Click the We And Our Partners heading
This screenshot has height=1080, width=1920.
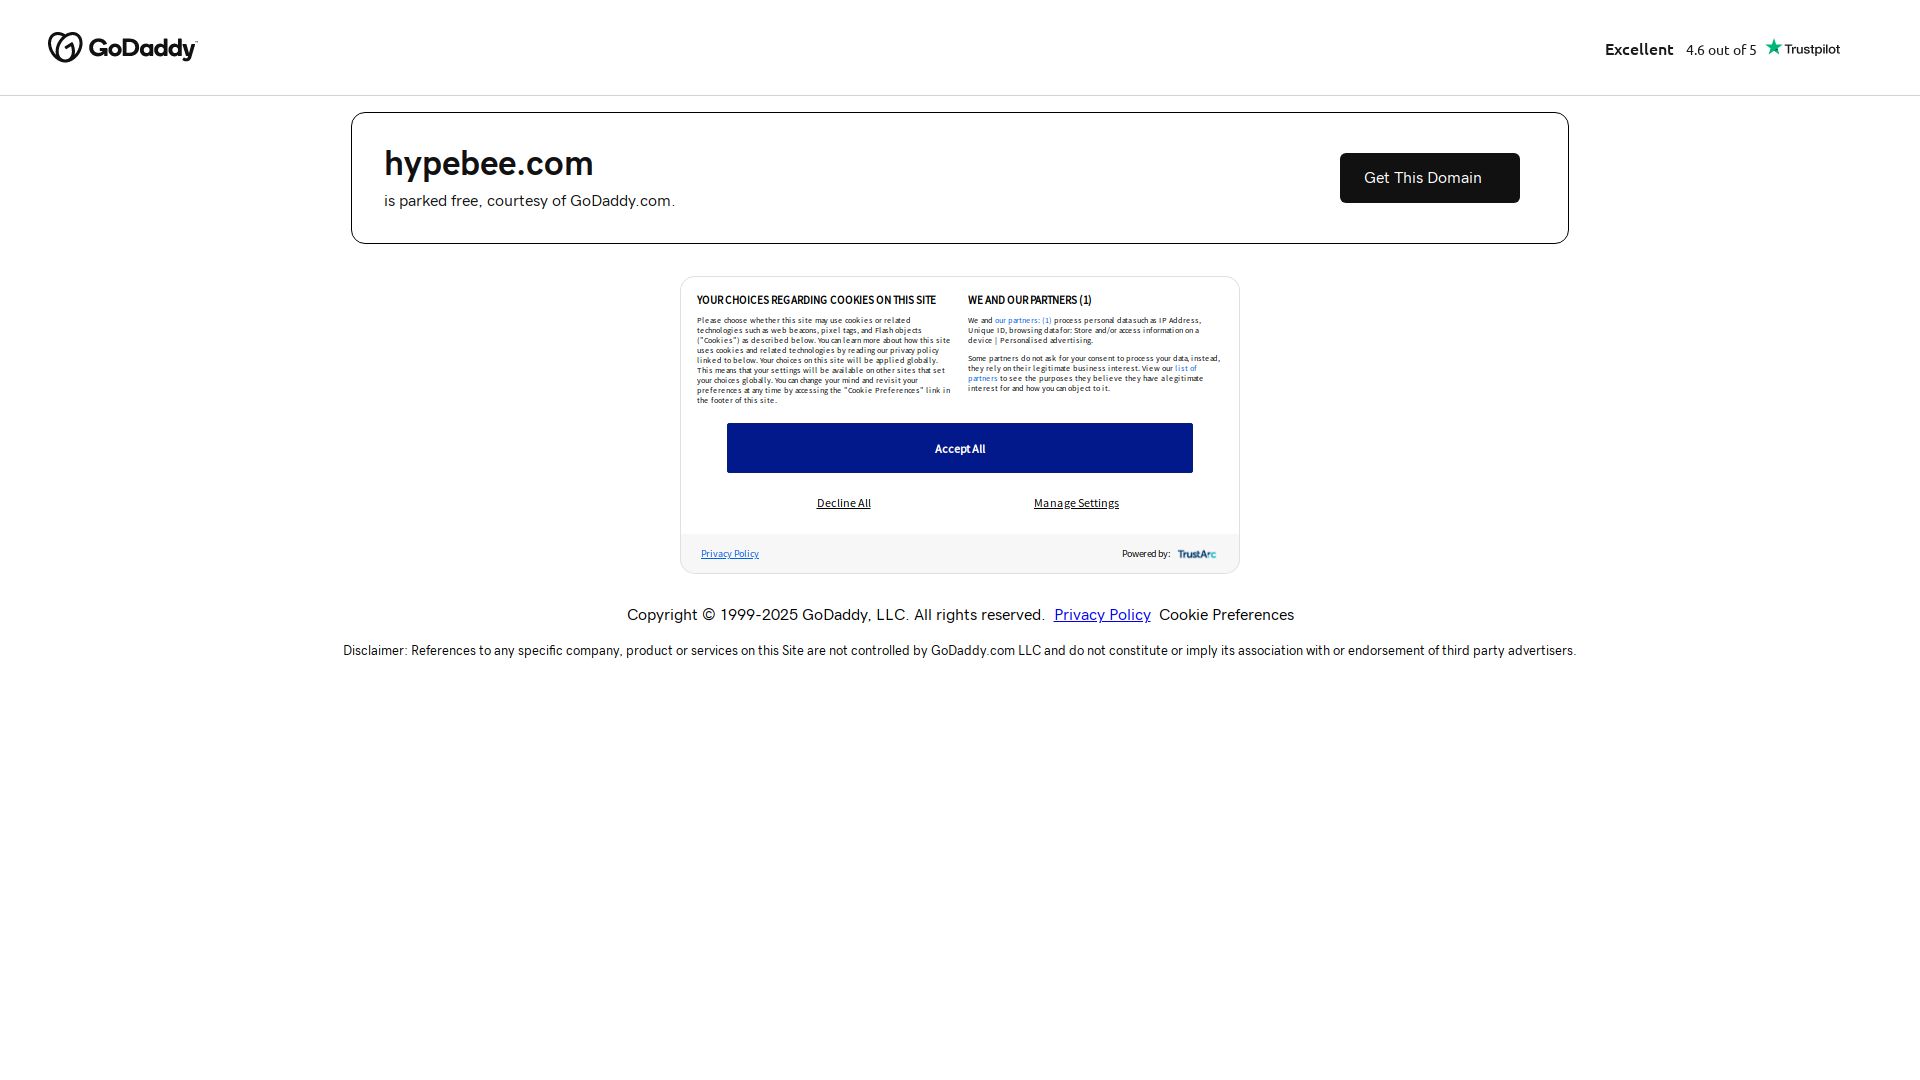(1029, 300)
